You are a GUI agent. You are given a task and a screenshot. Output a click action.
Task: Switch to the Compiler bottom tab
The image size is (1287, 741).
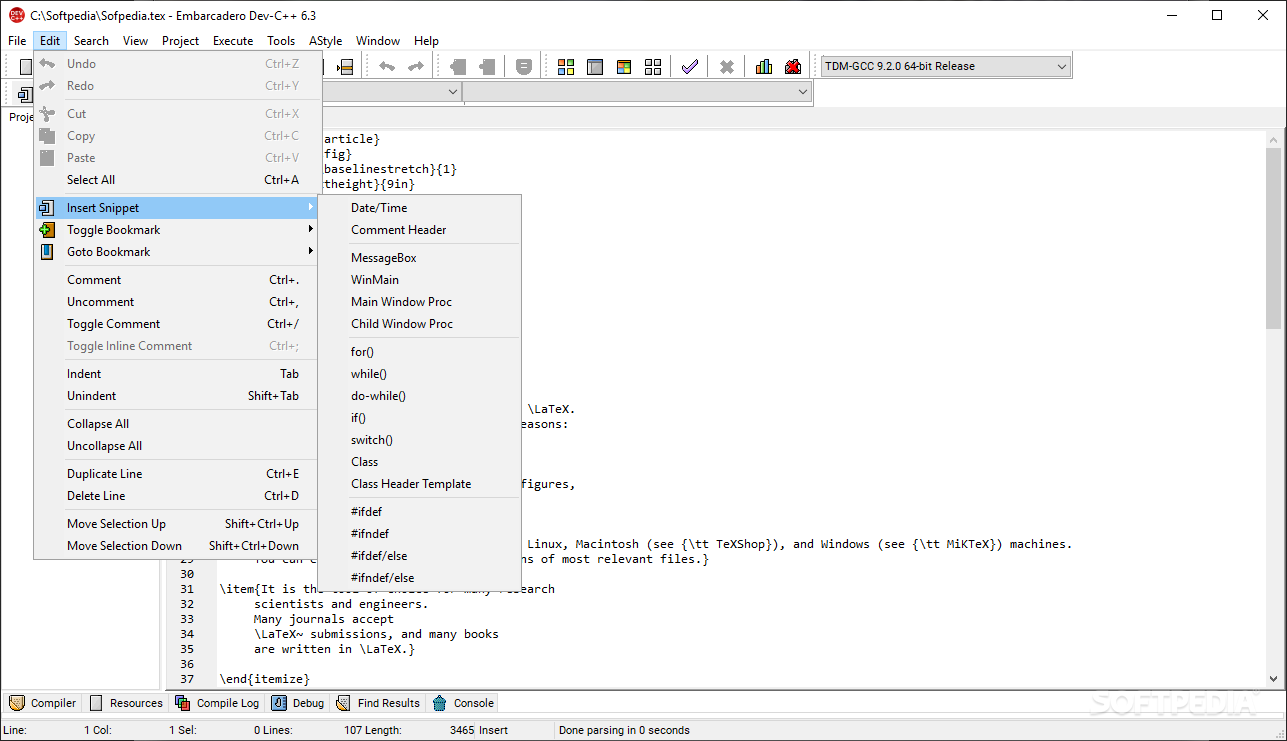point(43,703)
